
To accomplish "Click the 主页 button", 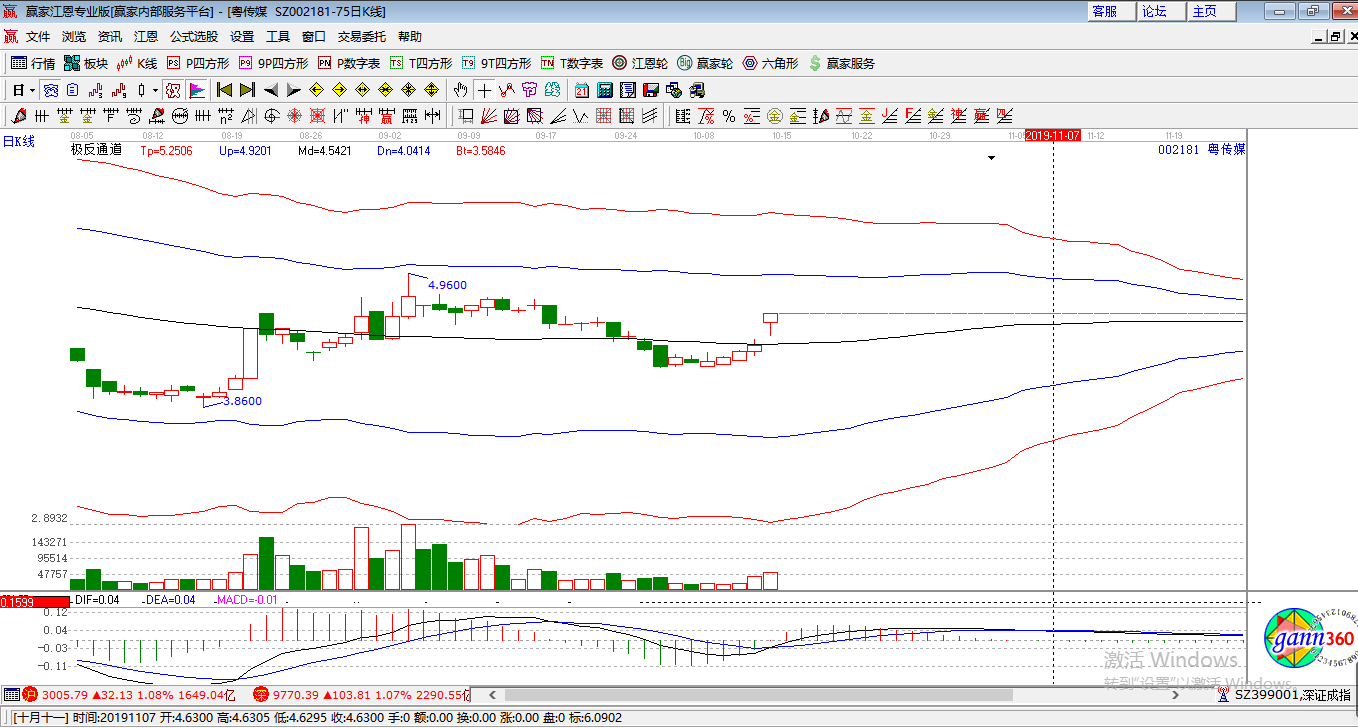I will [1212, 11].
